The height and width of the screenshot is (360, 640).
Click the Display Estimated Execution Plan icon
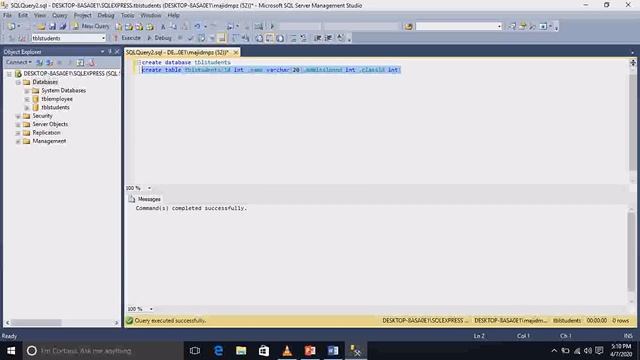coord(201,38)
